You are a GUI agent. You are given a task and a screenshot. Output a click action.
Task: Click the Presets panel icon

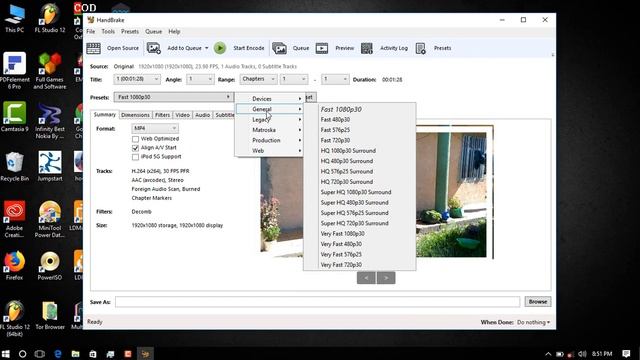coord(420,48)
